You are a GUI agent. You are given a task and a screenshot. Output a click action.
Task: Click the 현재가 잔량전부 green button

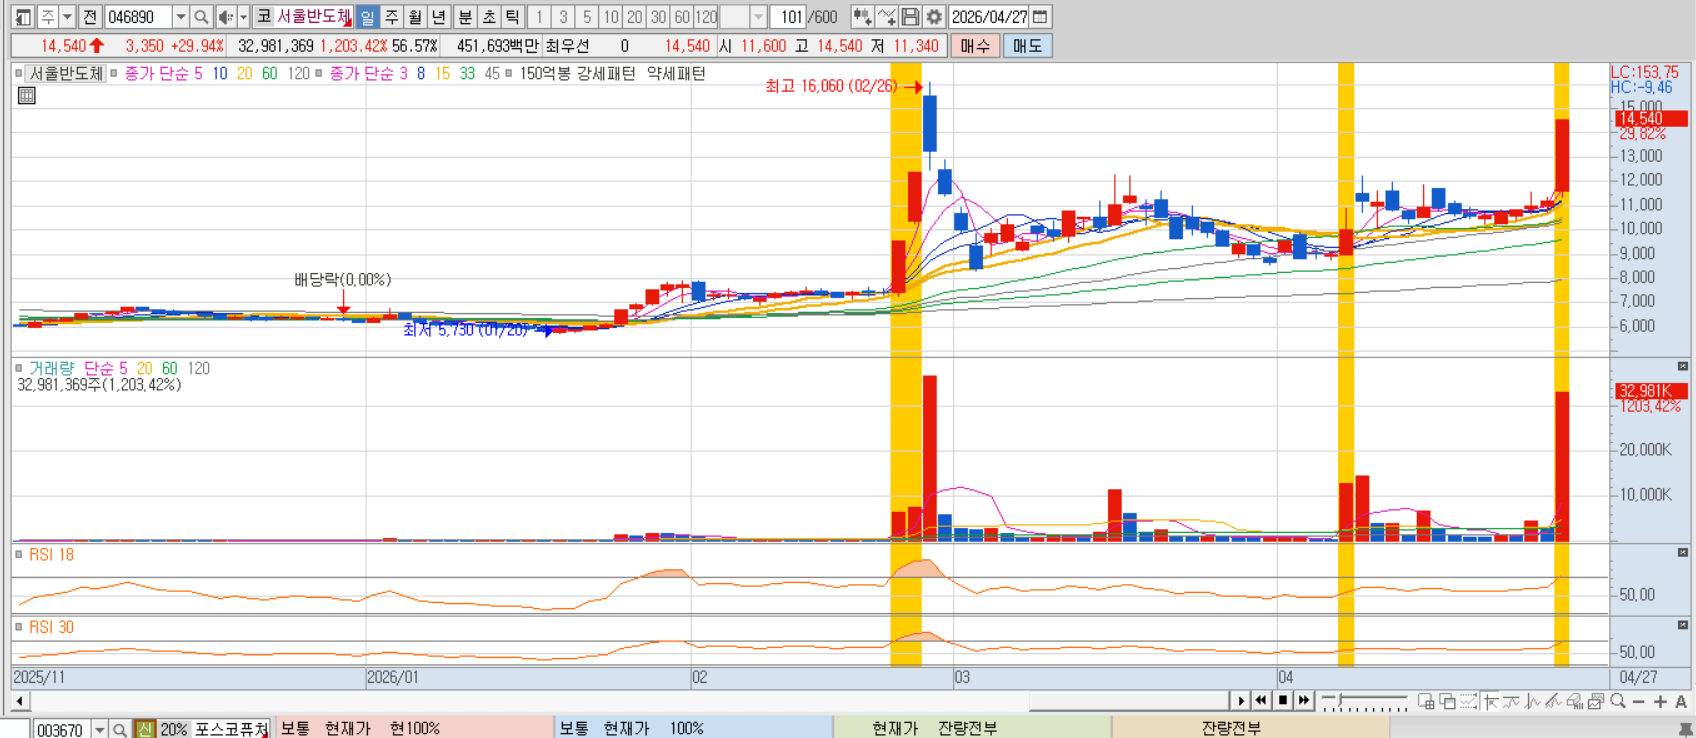(972, 728)
